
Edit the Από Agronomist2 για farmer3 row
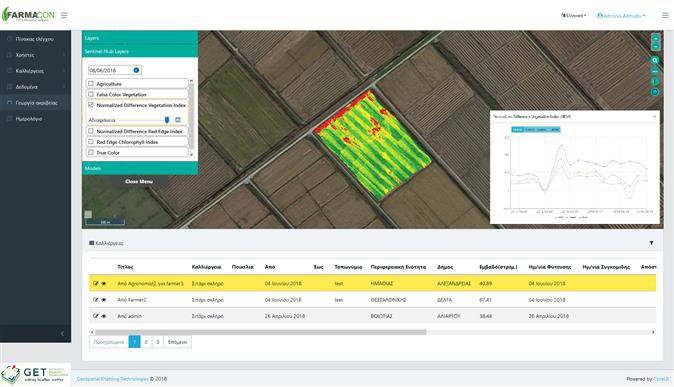click(95, 283)
